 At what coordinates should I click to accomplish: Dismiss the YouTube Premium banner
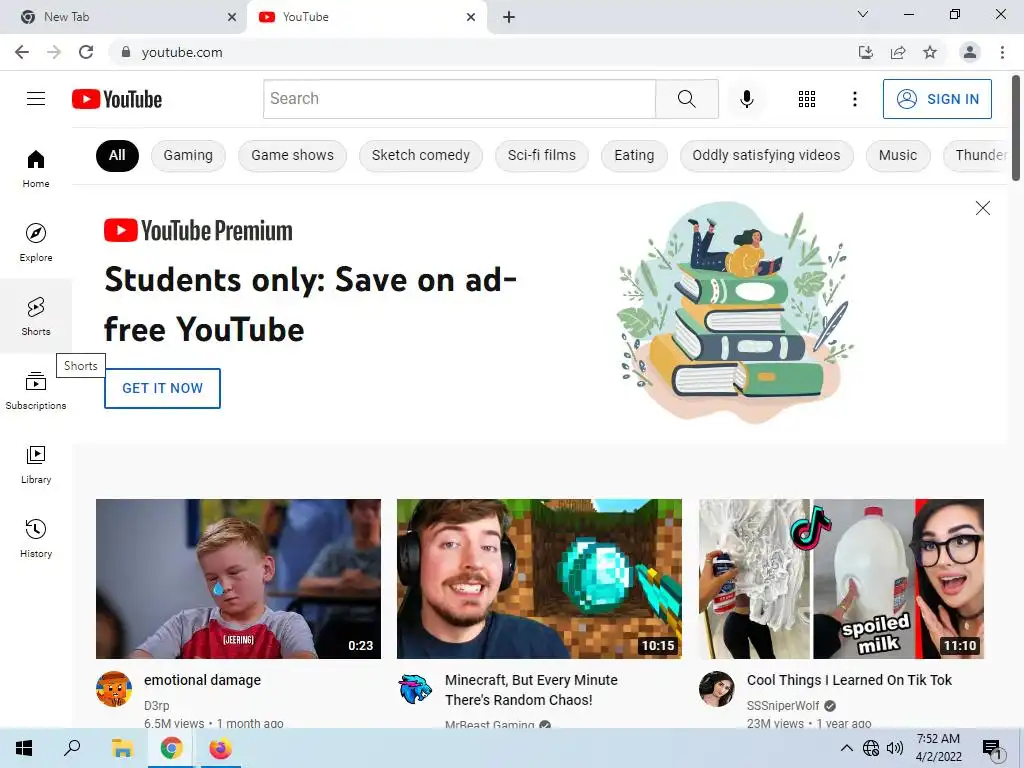coord(982,208)
